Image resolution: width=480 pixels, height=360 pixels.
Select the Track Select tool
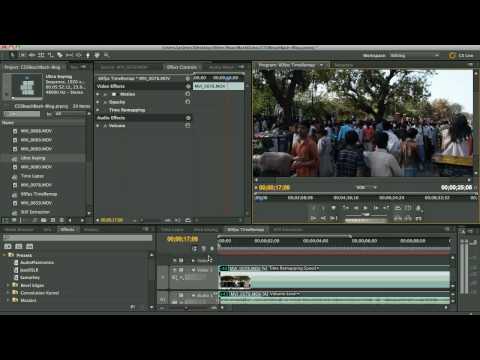(22, 55)
